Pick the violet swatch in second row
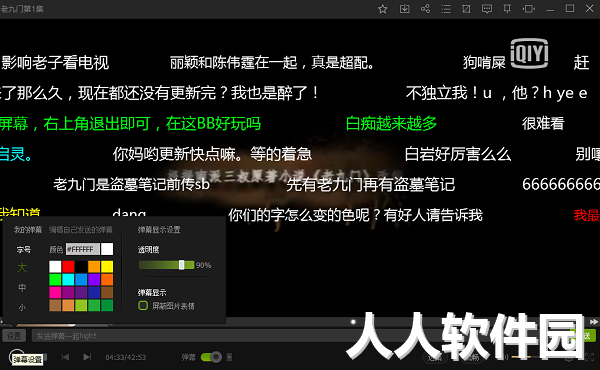The height and width of the screenshot is (370, 600). (94, 280)
